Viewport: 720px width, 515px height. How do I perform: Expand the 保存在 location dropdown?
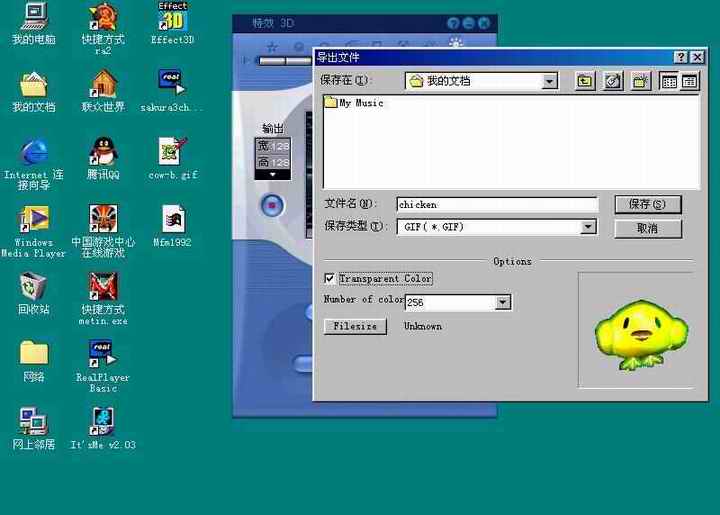550,82
